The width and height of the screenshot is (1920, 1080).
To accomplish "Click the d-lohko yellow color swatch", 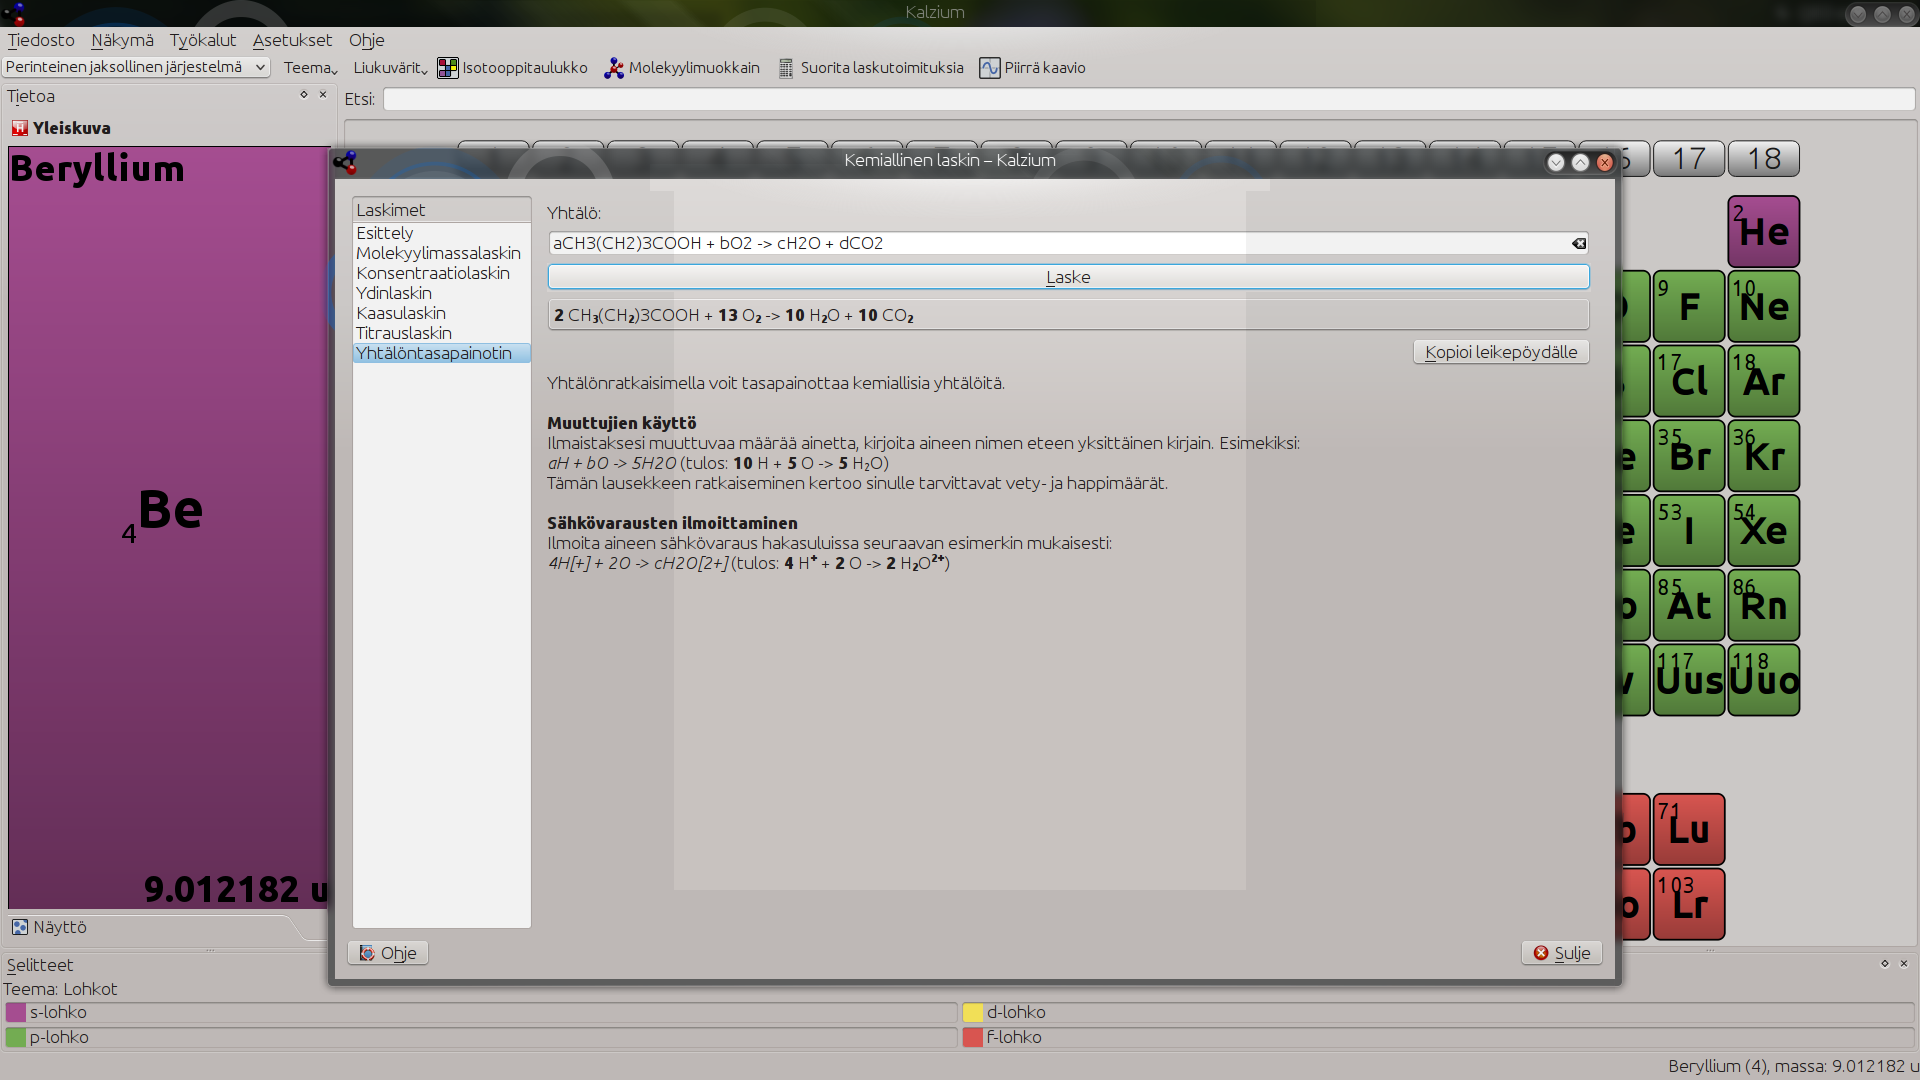I will [x=973, y=1012].
